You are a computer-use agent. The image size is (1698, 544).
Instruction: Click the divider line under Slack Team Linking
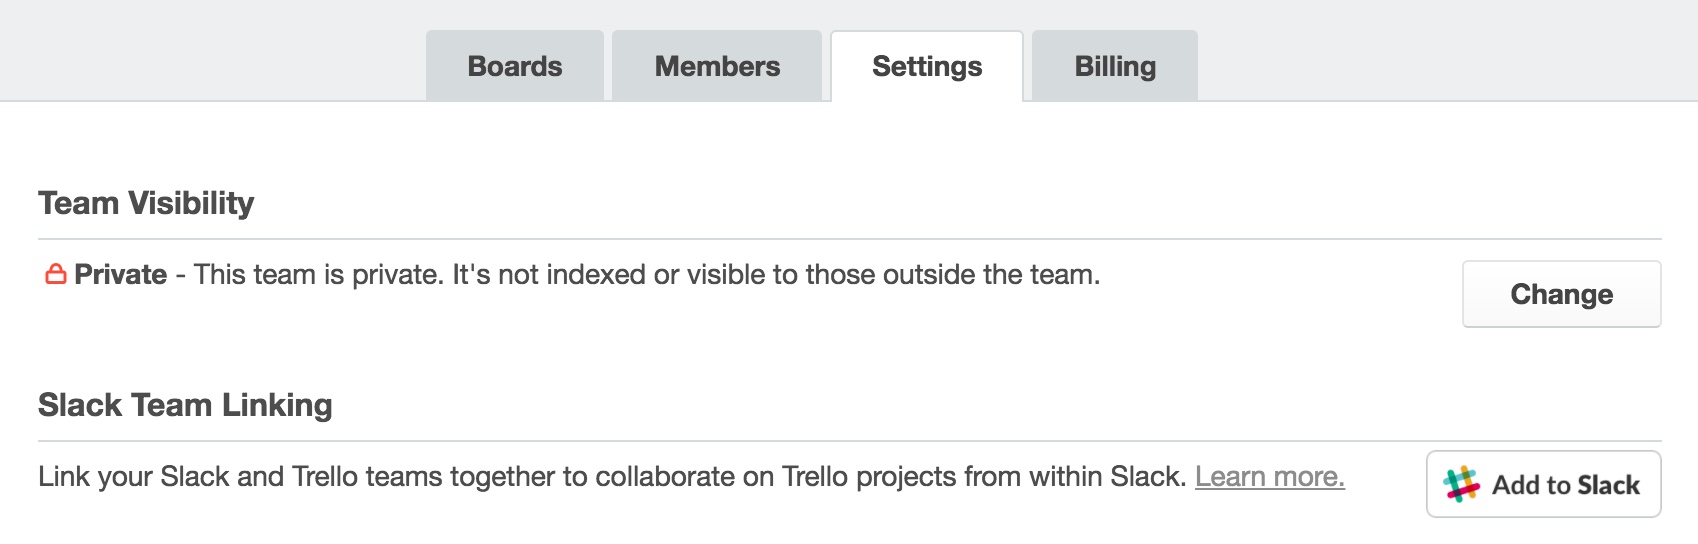click(x=850, y=441)
